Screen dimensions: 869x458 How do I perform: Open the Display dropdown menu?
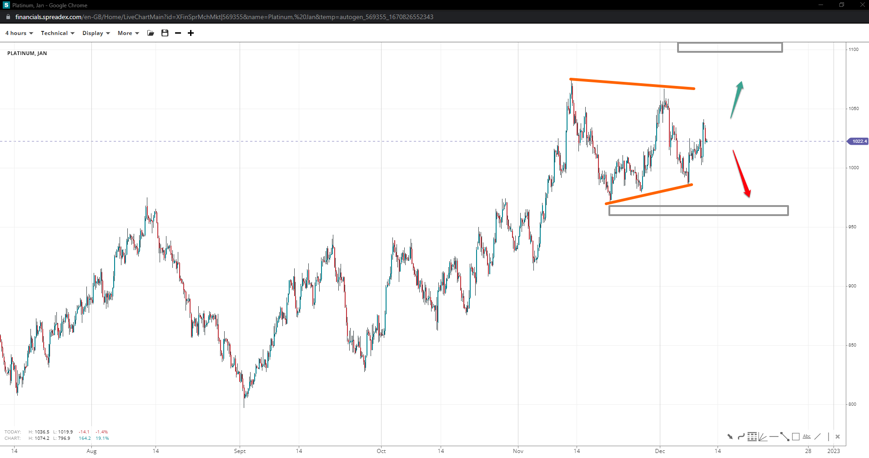point(96,33)
